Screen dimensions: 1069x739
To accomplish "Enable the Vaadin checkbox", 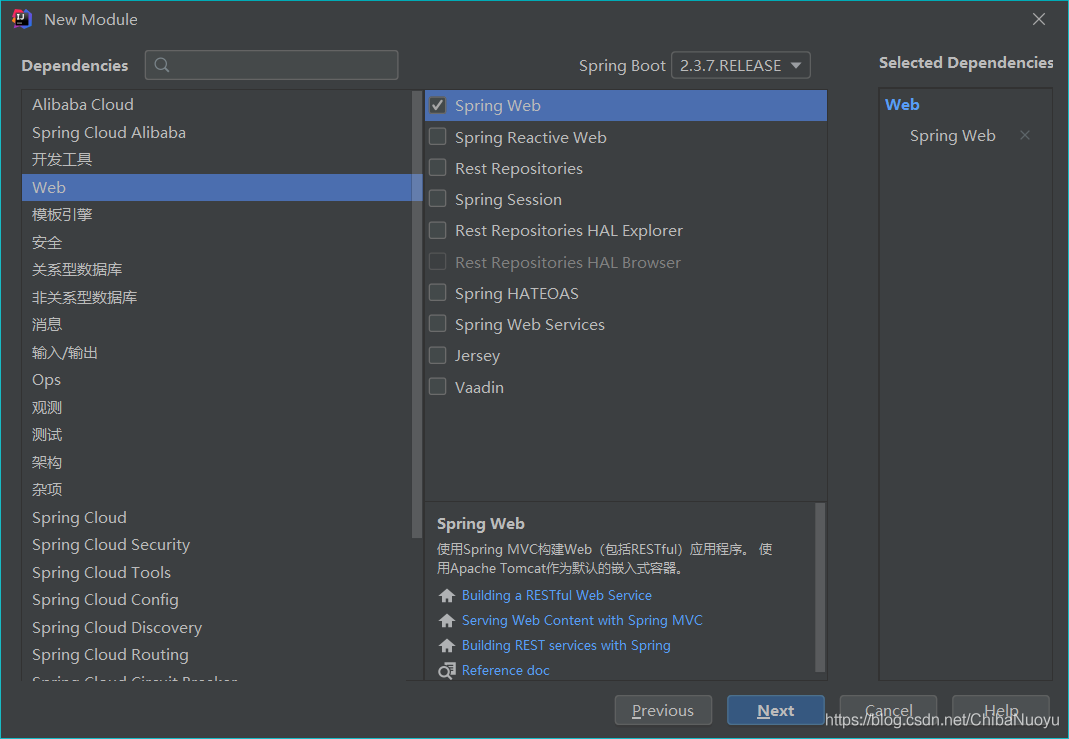I will pos(438,387).
